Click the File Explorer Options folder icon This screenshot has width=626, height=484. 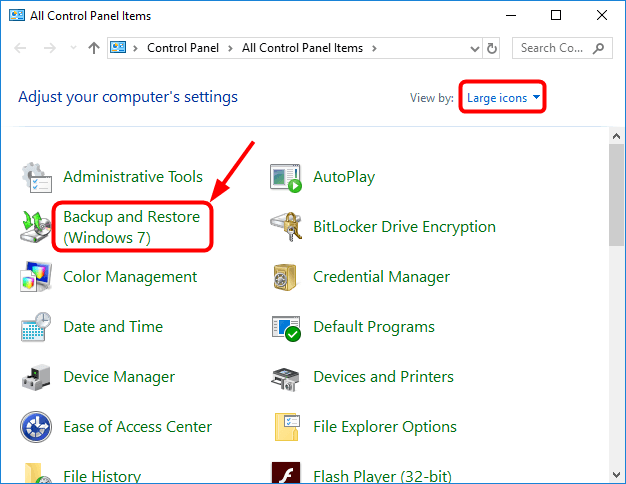point(287,427)
